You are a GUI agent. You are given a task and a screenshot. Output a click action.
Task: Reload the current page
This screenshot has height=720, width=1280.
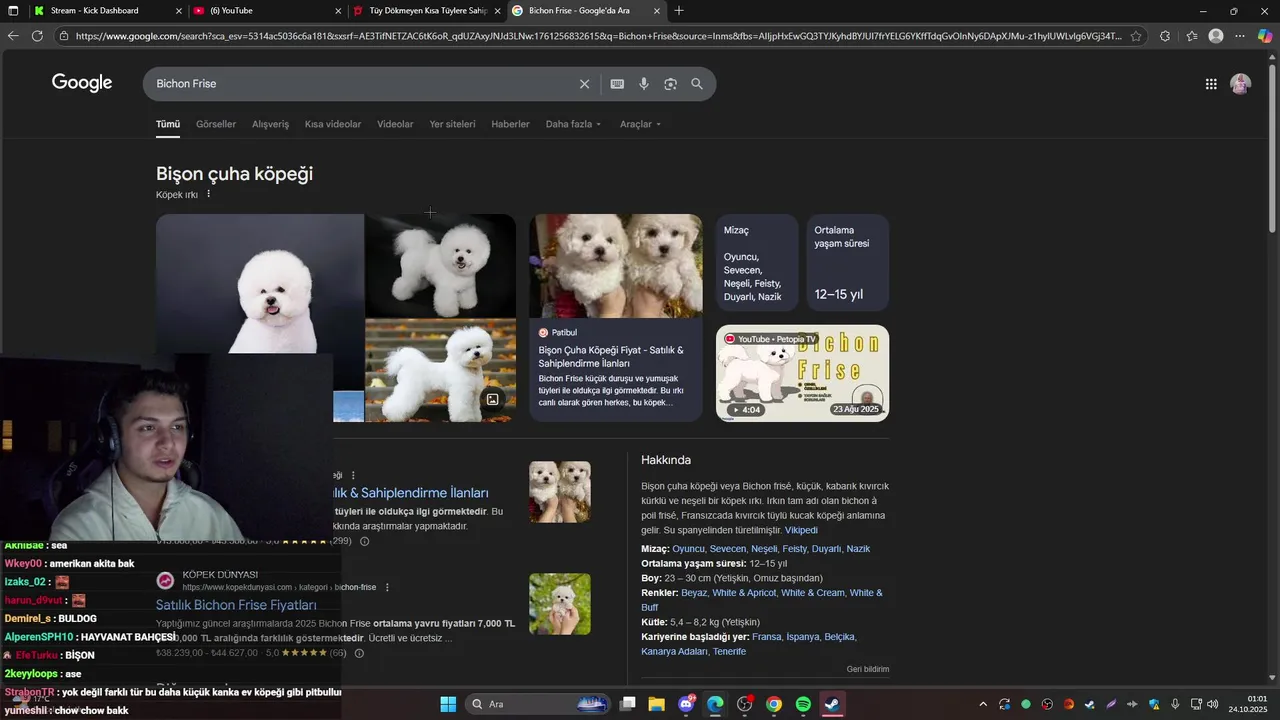[x=37, y=36]
